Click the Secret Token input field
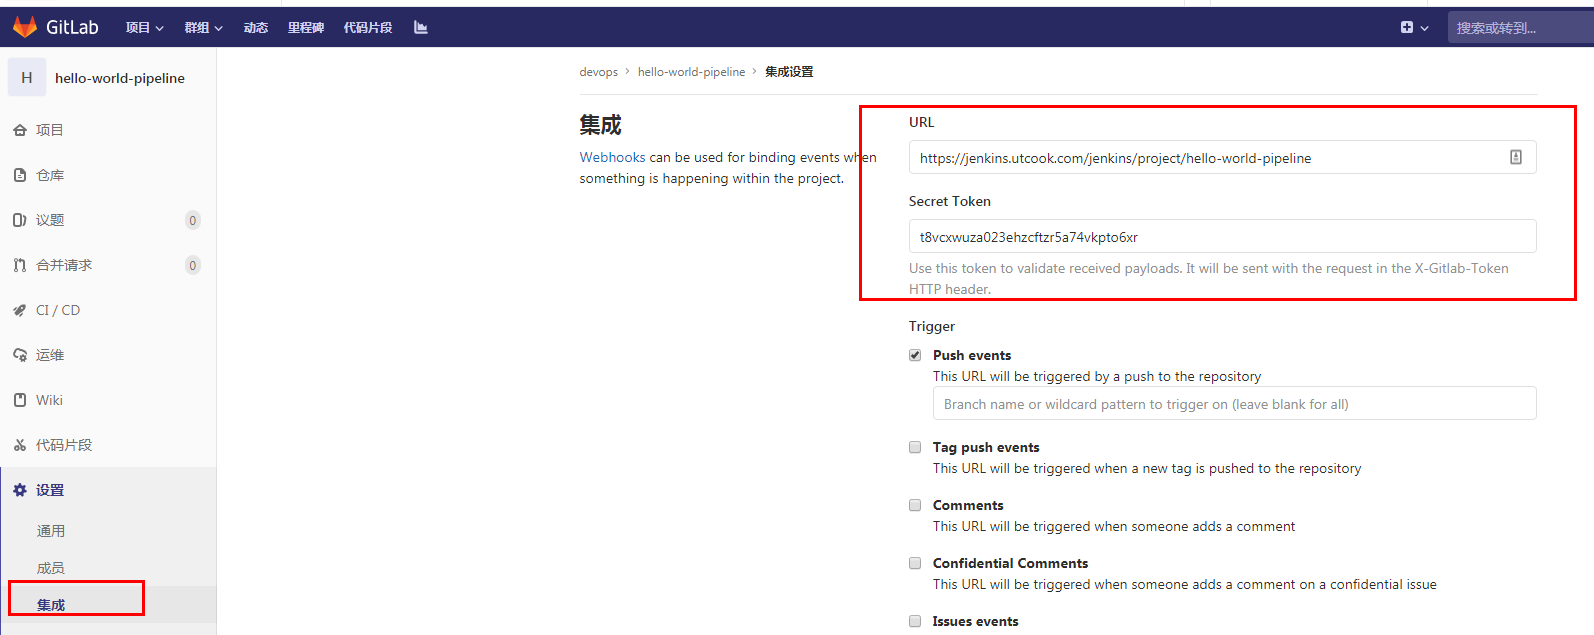This screenshot has height=635, width=1594. [1222, 236]
